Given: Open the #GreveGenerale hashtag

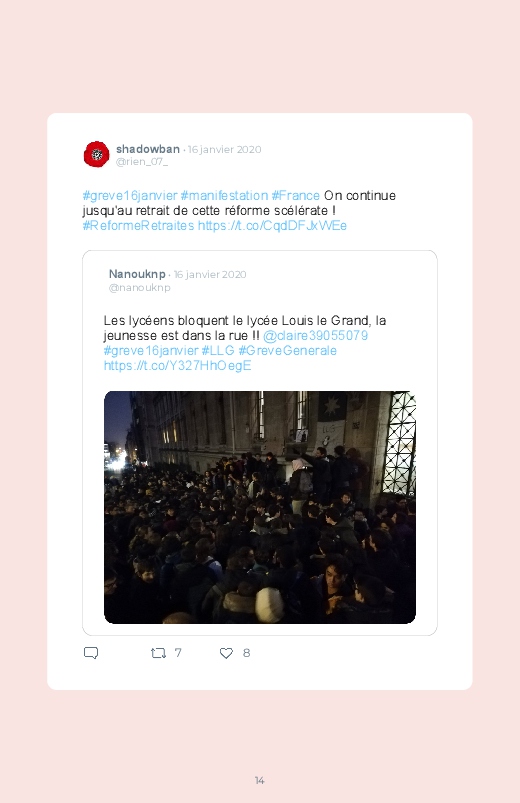Looking at the screenshot, I should point(287,350).
